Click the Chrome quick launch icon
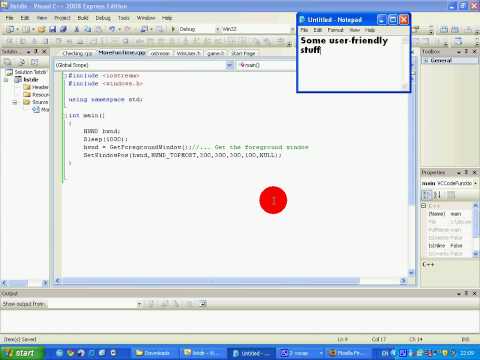 [x=70, y=353]
